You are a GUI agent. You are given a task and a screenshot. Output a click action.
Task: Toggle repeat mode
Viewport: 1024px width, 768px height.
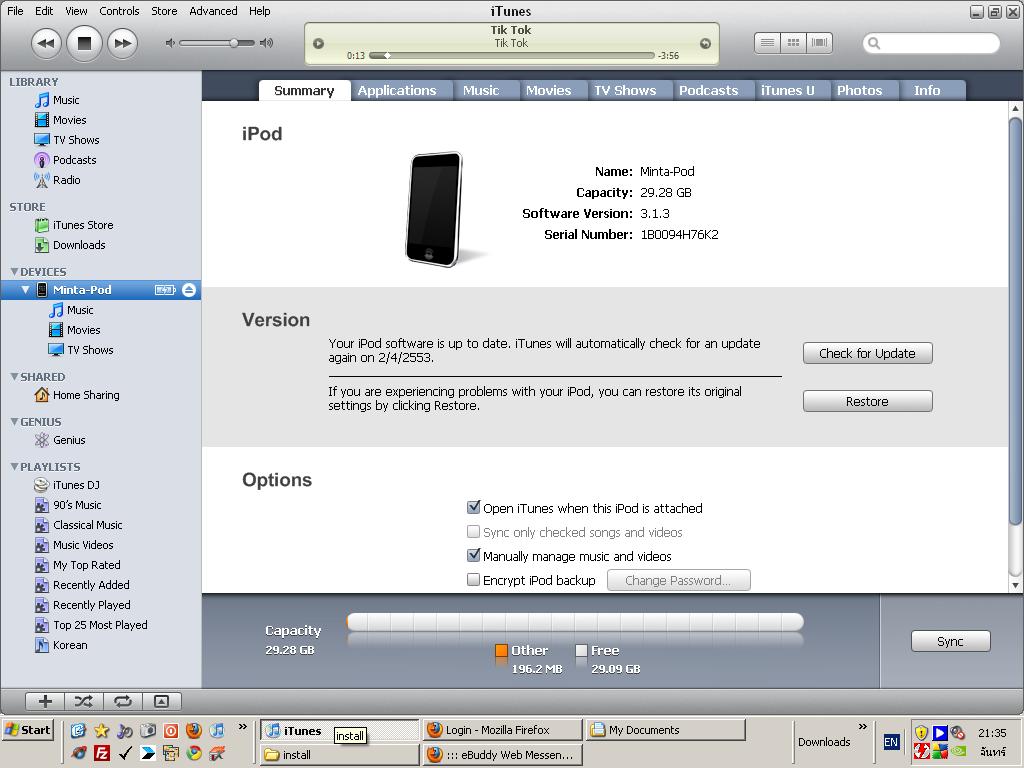(123, 701)
